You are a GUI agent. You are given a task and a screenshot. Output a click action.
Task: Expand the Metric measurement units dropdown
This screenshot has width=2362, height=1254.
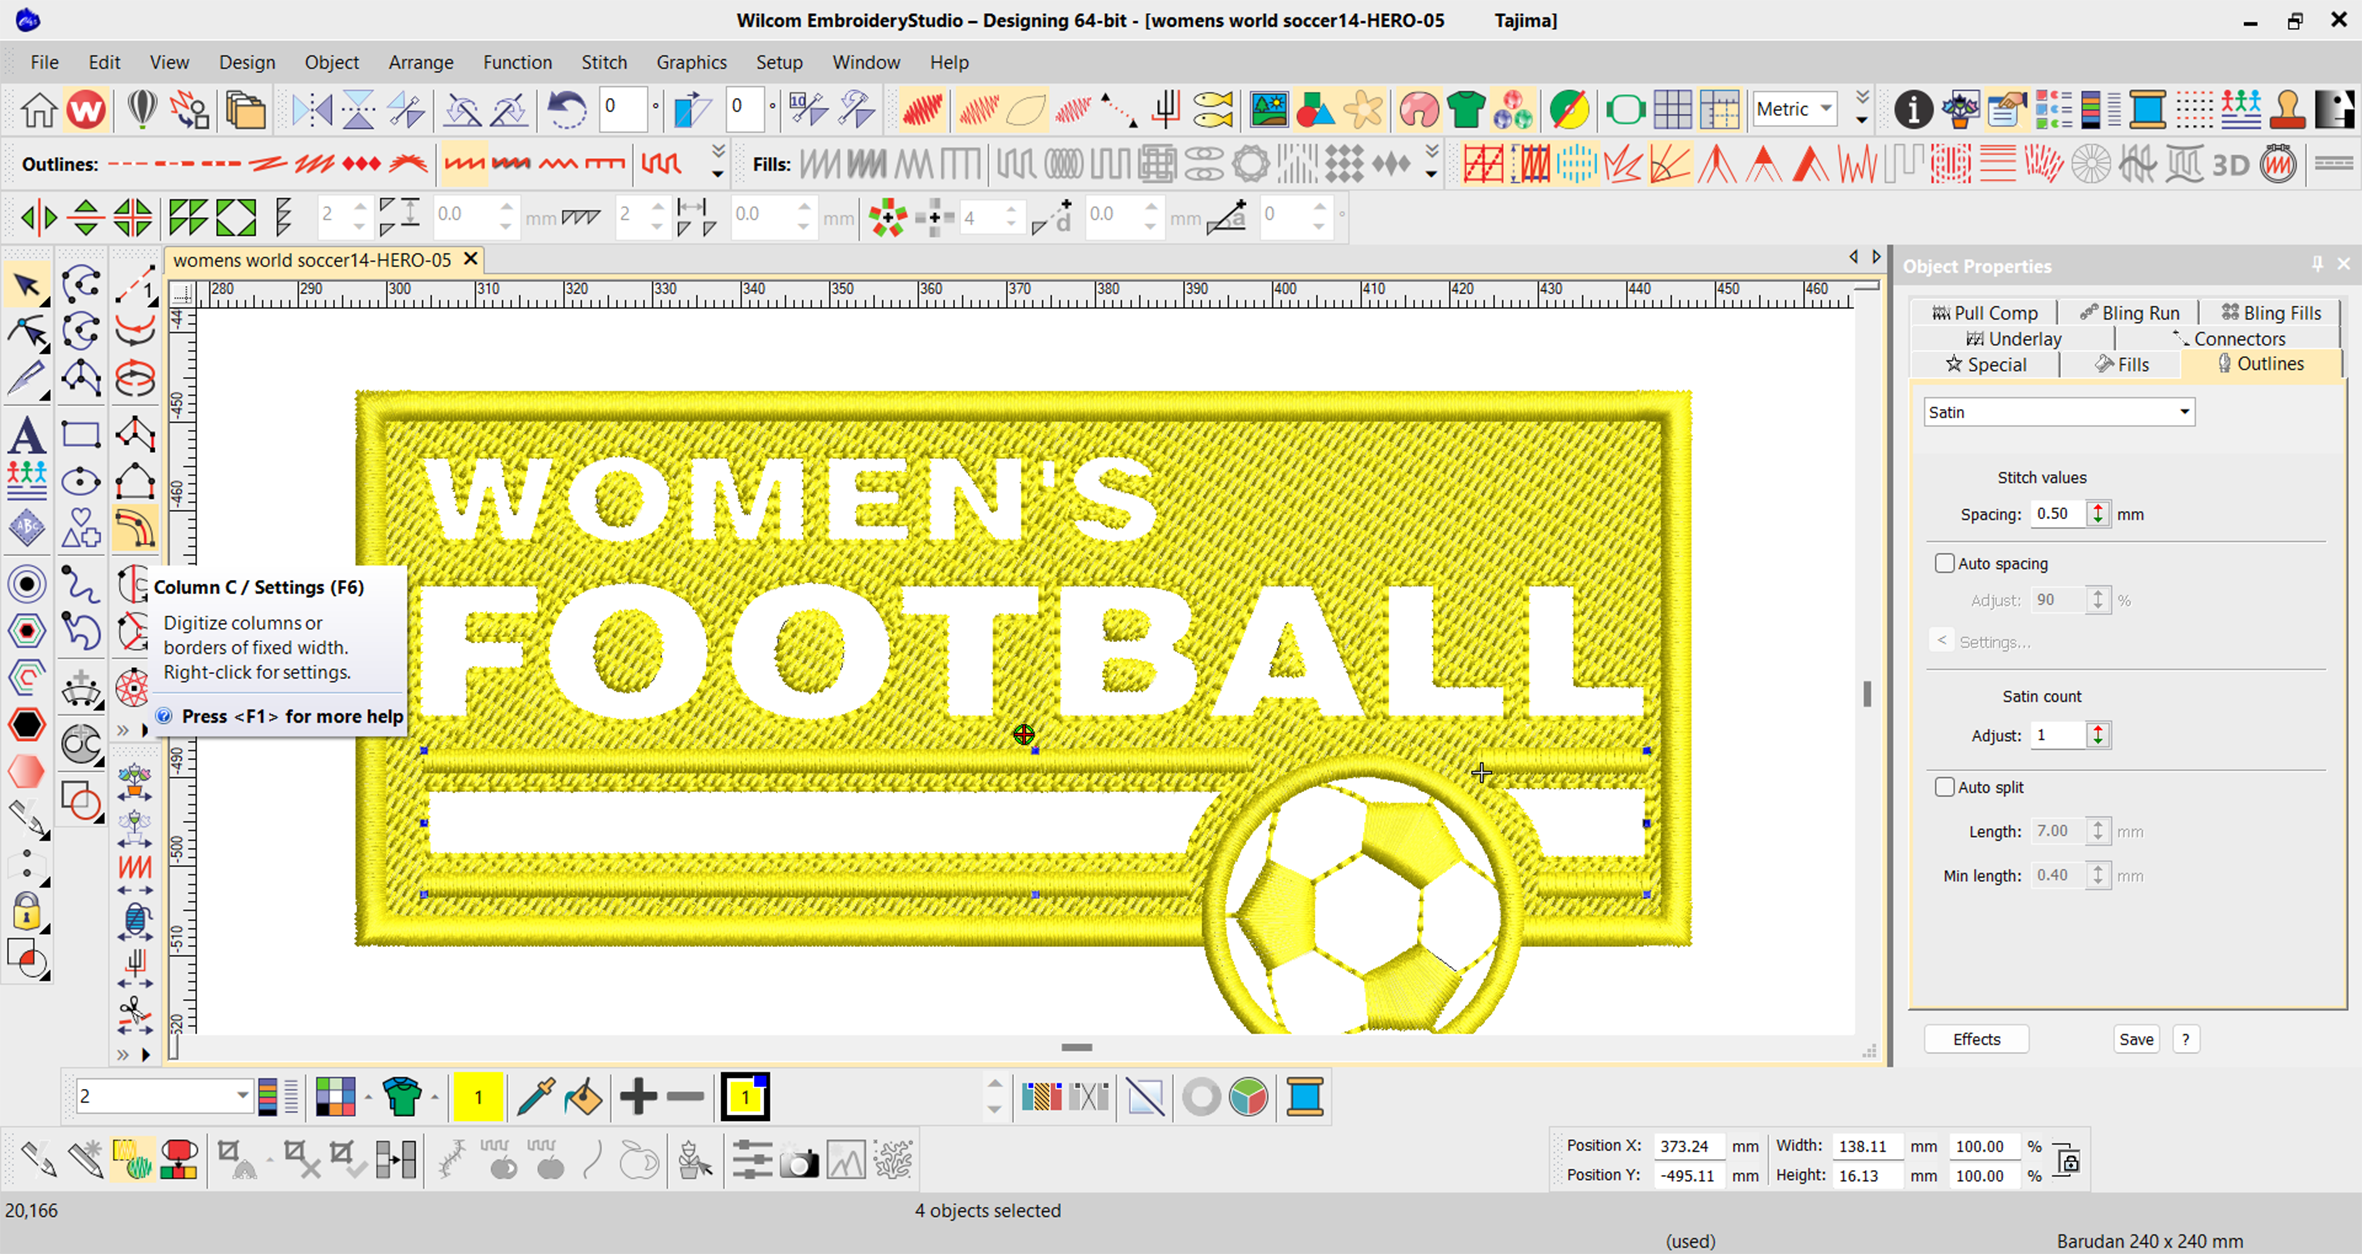[x=1826, y=109]
